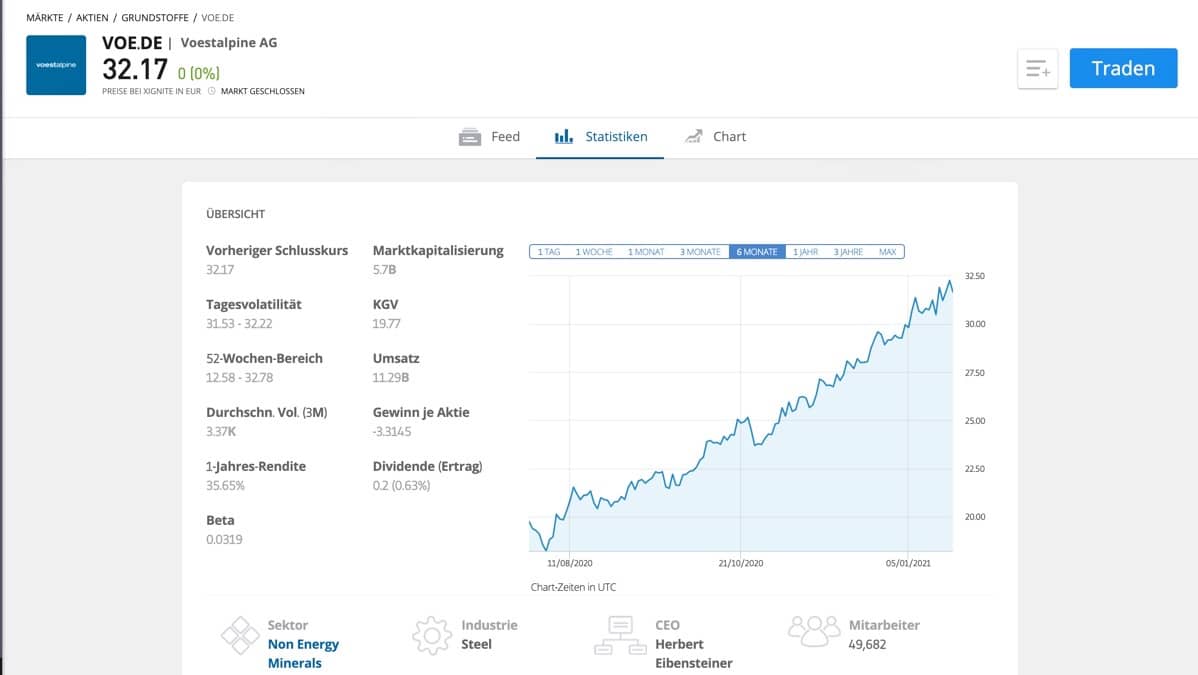Select the MAX chart range
This screenshot has height=675, width=1198.
(887, 252)
